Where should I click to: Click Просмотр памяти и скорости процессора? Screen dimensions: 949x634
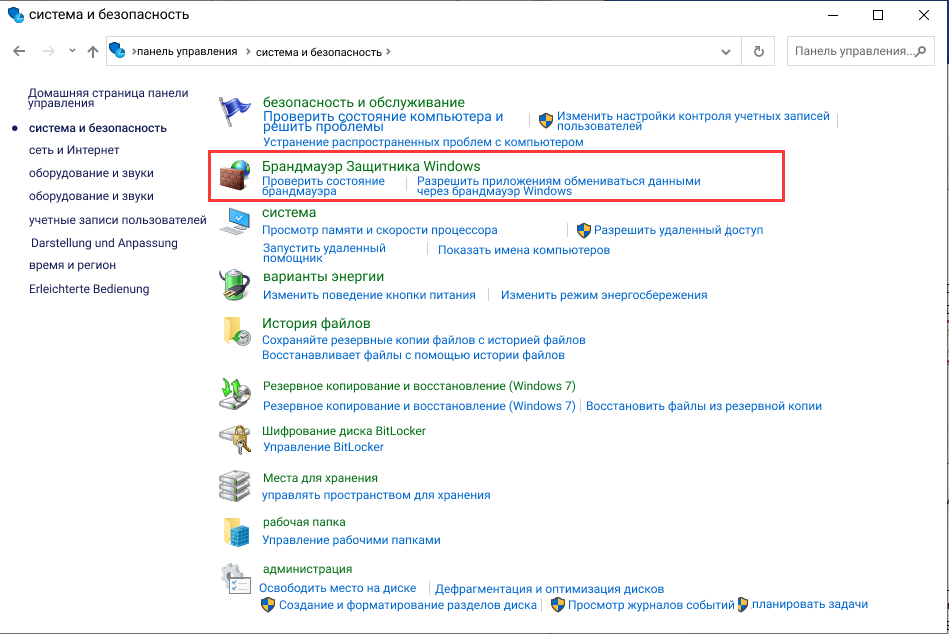click(x=379, y=230)
